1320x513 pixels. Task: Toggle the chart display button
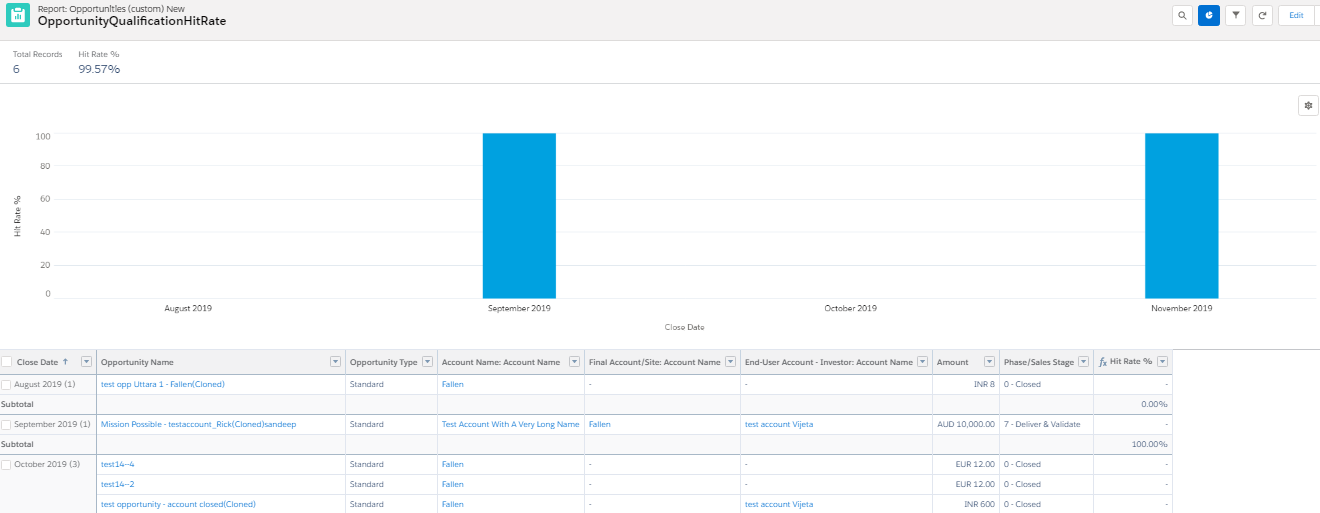[x=1209, y=15]
